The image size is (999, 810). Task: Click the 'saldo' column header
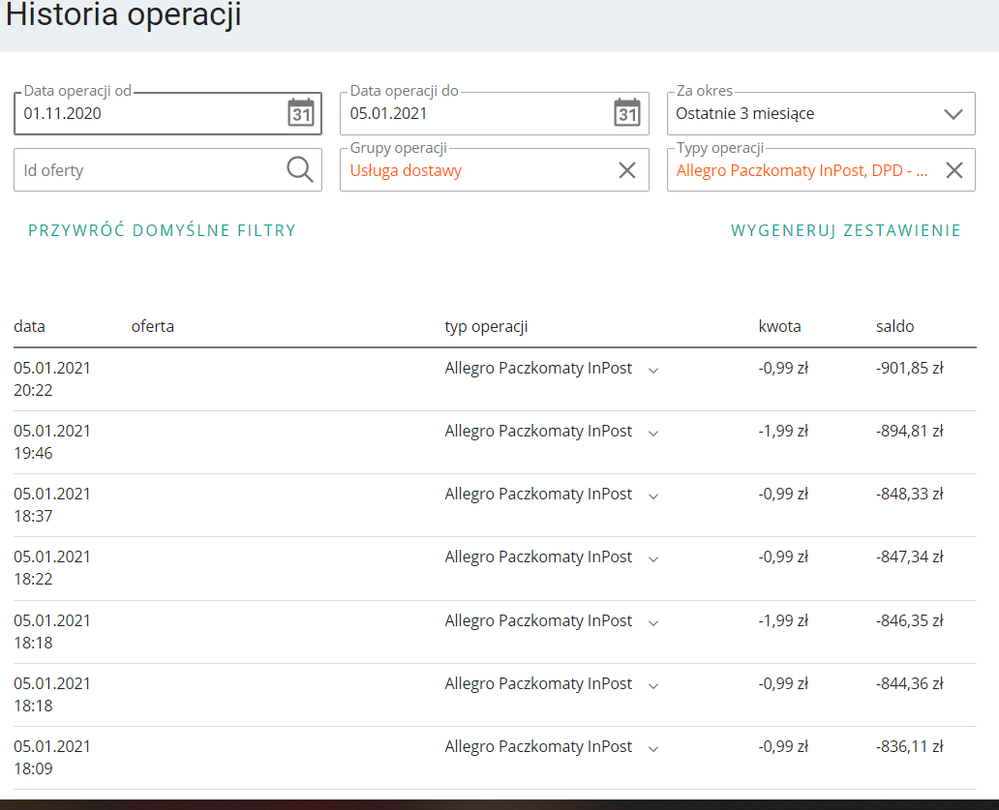tap(895, 327)
